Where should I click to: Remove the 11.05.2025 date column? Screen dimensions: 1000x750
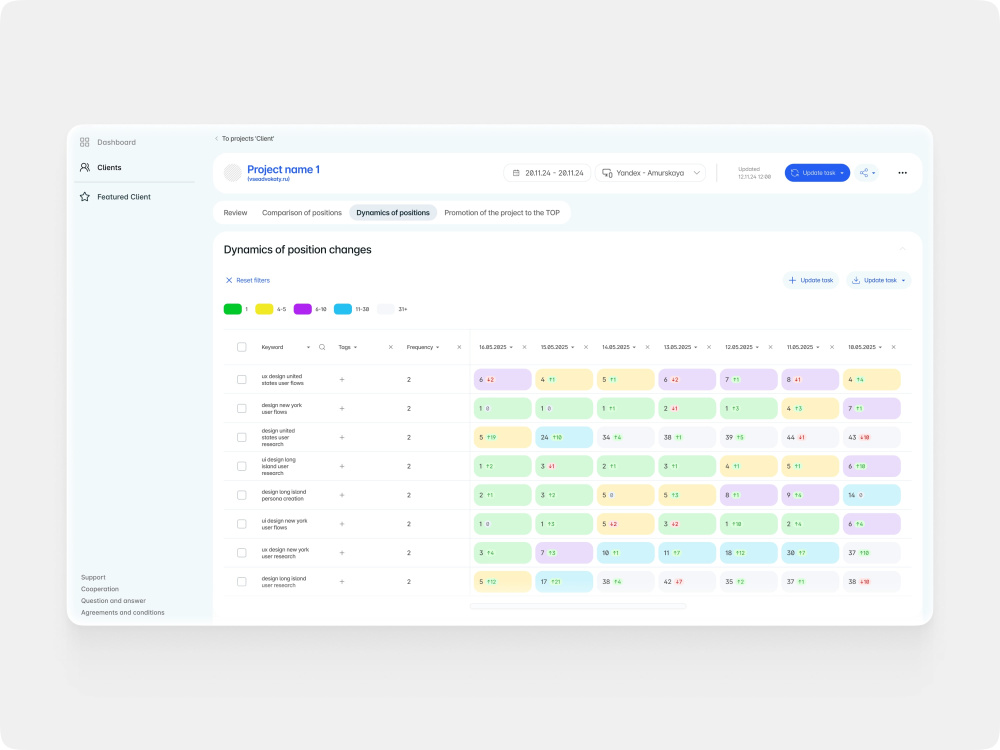point(832,347)
